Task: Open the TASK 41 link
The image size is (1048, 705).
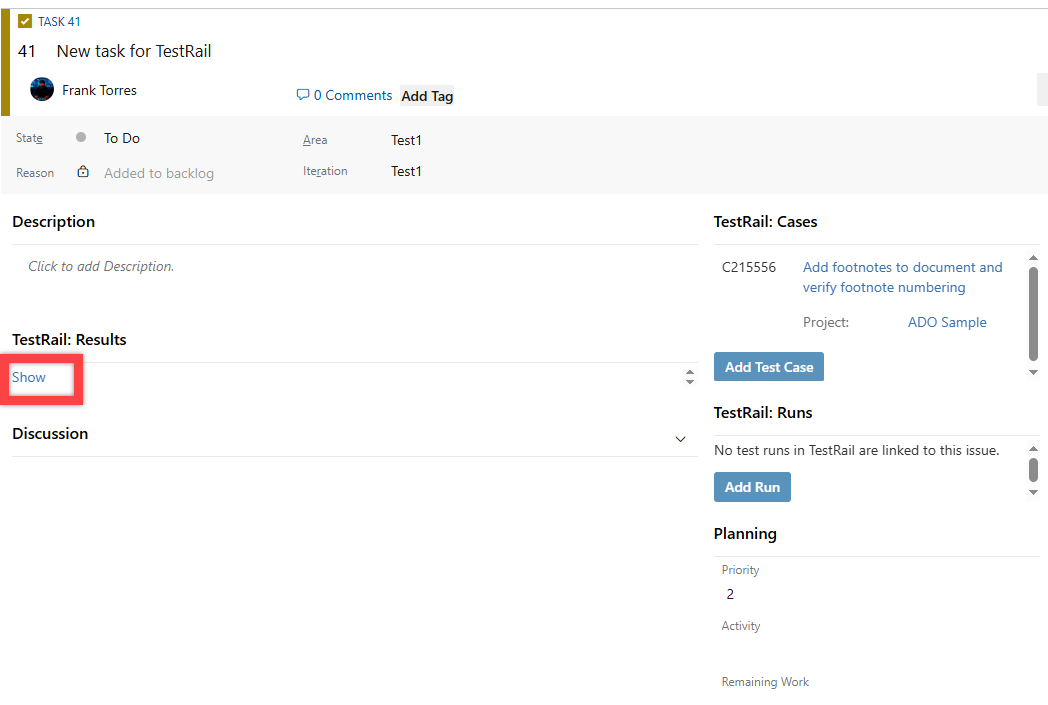Action: click(59, 21)
